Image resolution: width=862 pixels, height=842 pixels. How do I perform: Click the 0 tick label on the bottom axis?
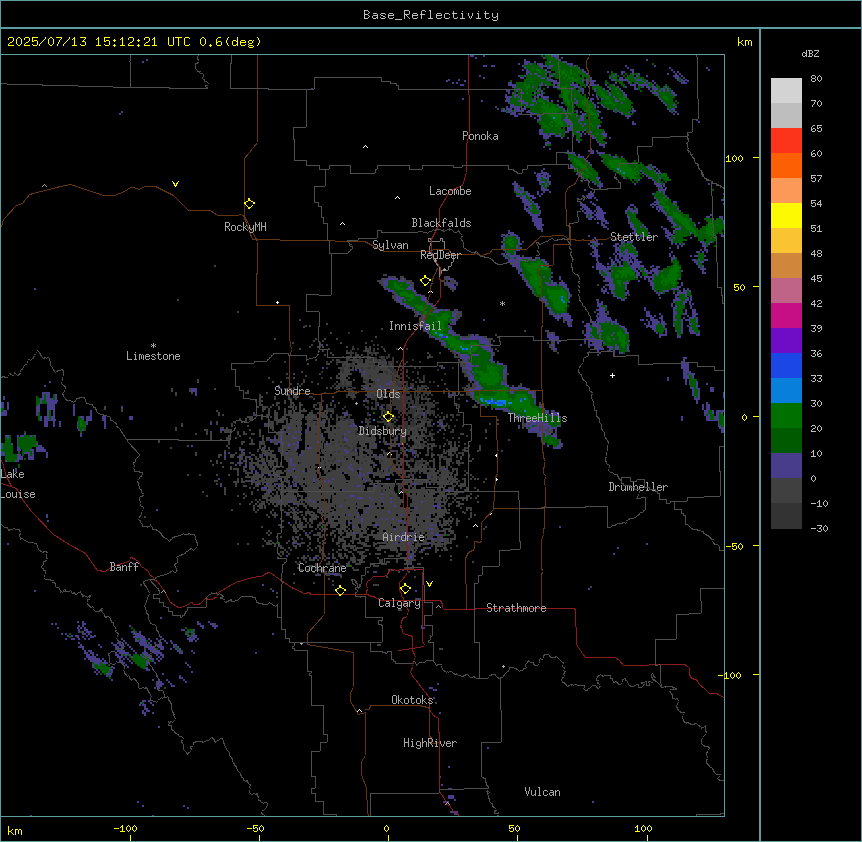pos(386,828)
